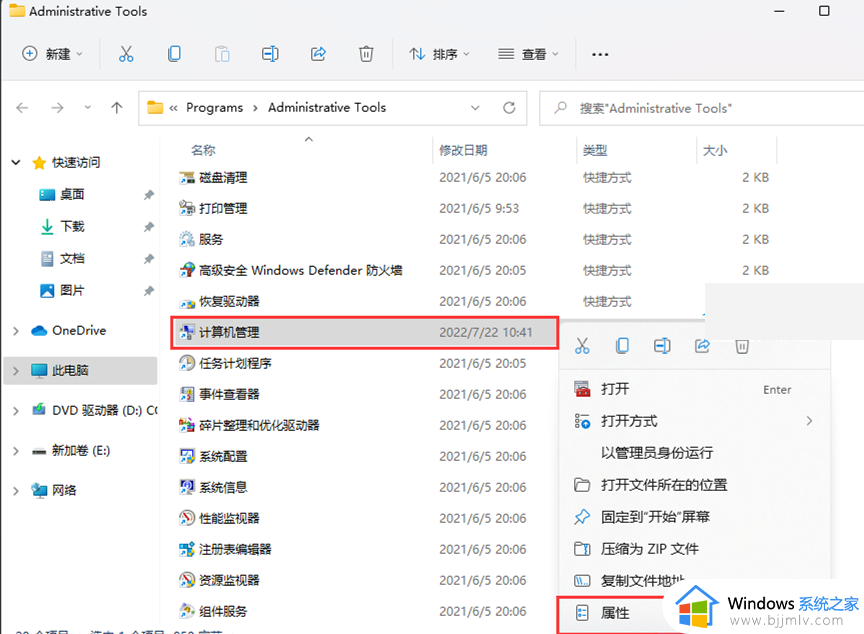This screenshot has height=634, width=864.
Task: Click the Delete icon in the context menu
Action: pos(742,346)
